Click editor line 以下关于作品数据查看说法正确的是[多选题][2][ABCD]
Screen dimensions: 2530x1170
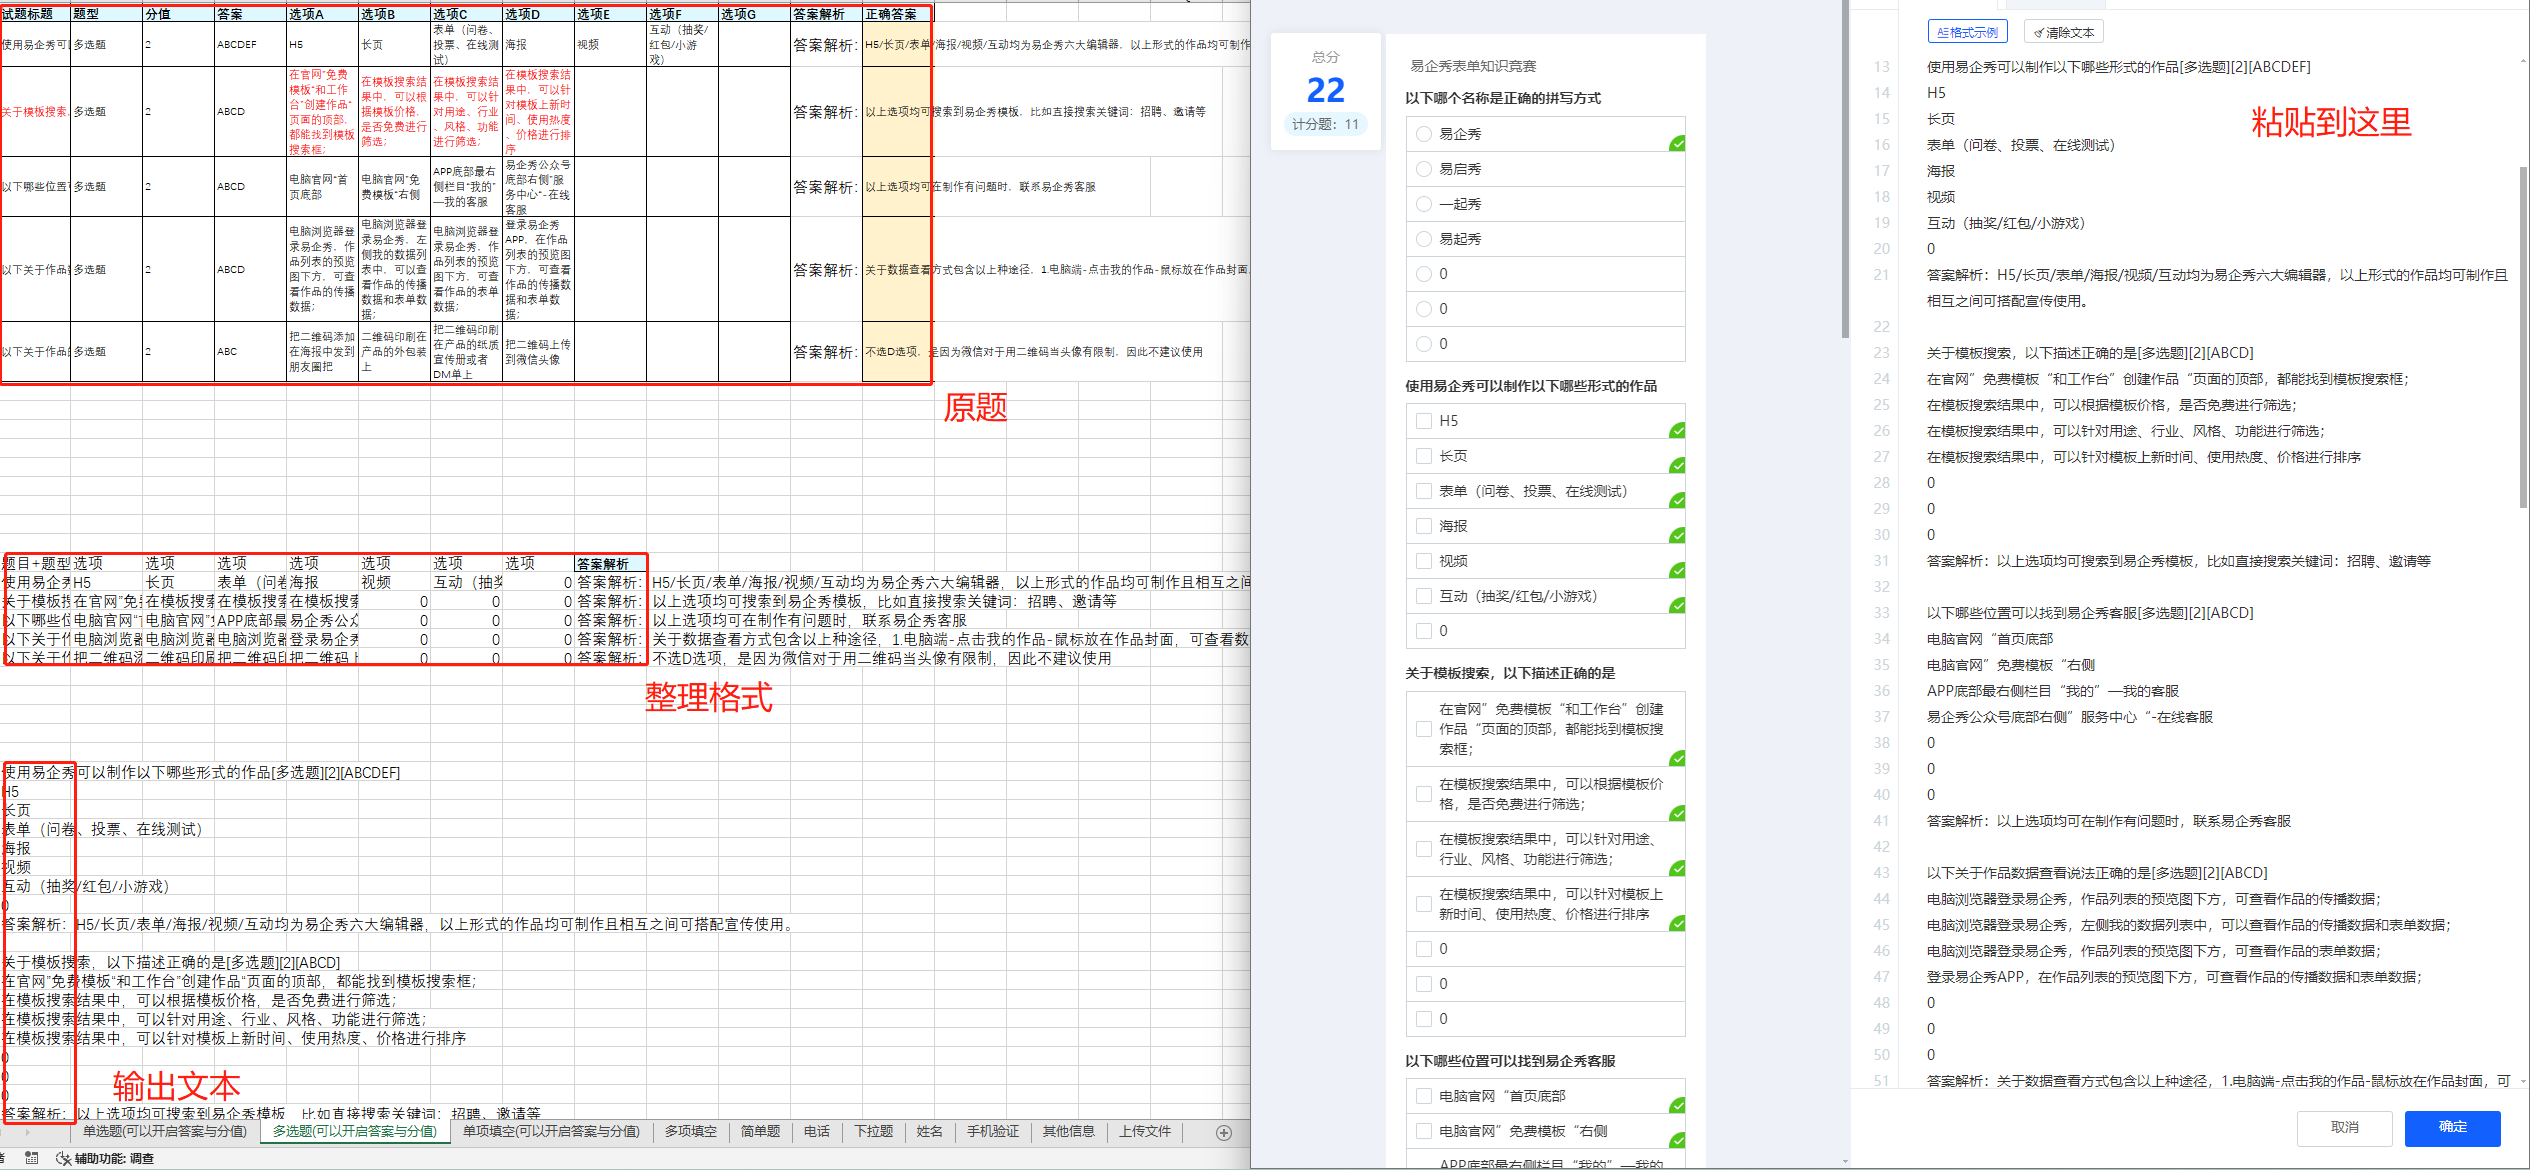point(2097,873)
